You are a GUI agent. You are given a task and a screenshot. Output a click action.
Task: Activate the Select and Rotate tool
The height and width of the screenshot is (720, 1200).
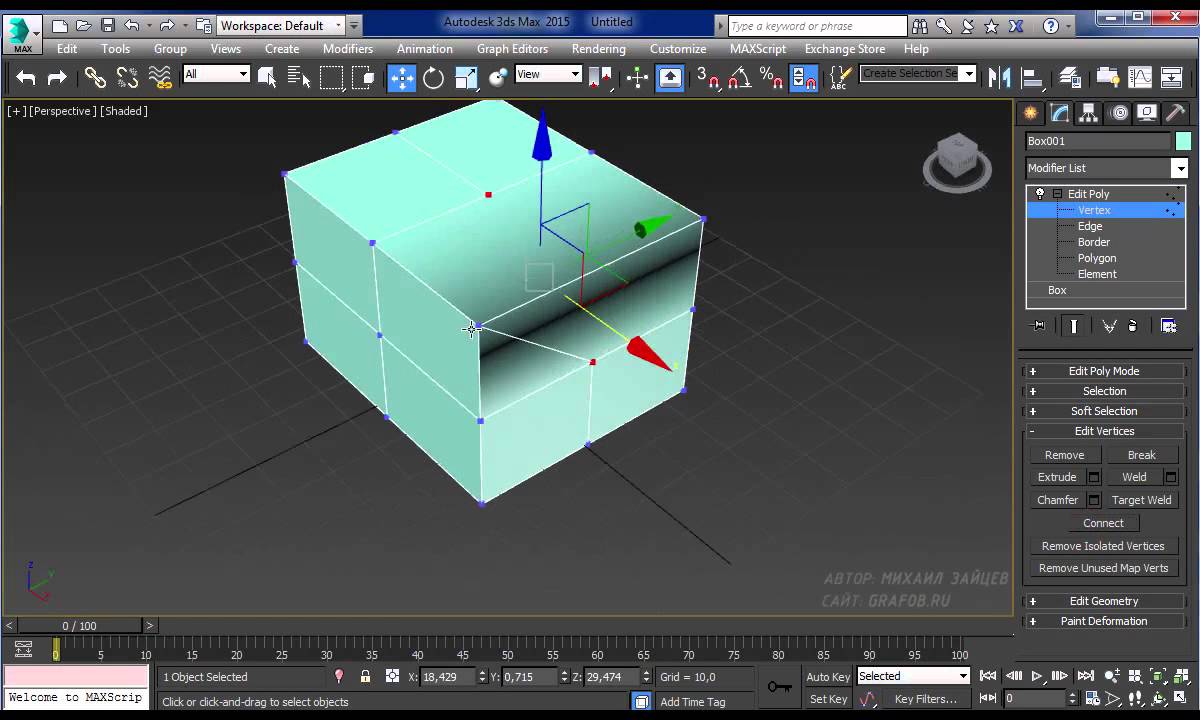(x=434, y=77)
